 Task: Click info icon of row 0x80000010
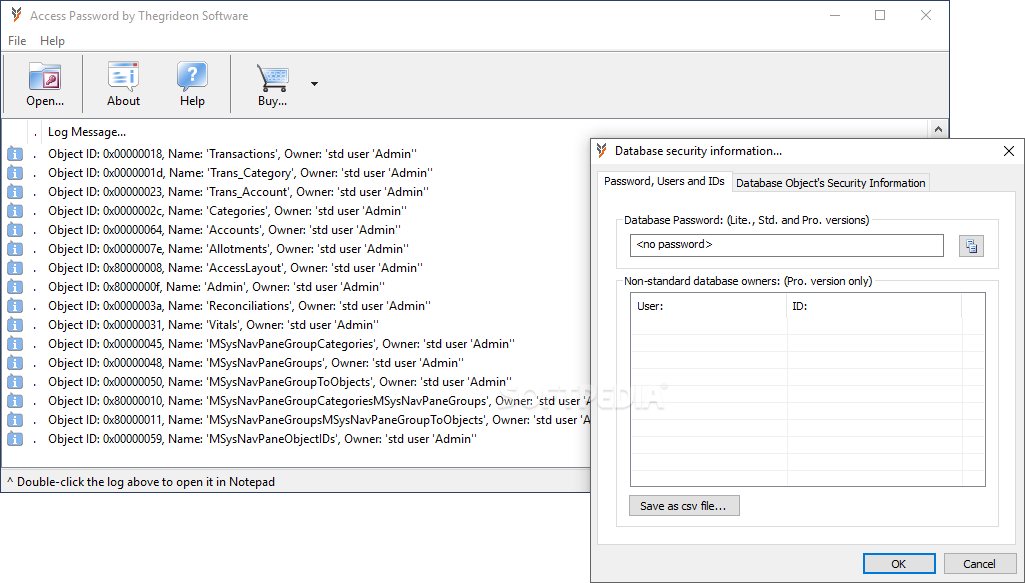15,401
